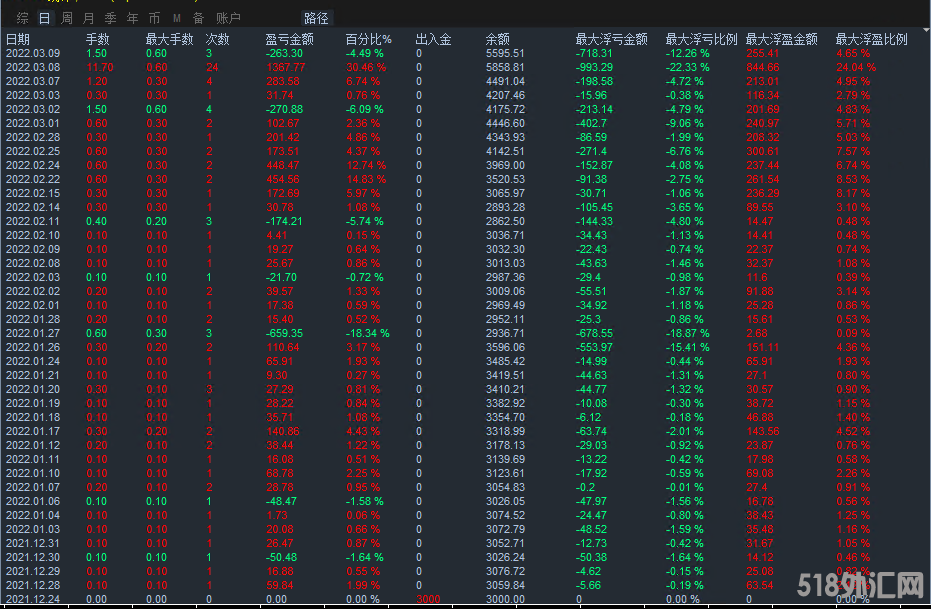Open the 币 currency tab
The image size is (931, 609).
pyautogui.click(x=154, y=18)
